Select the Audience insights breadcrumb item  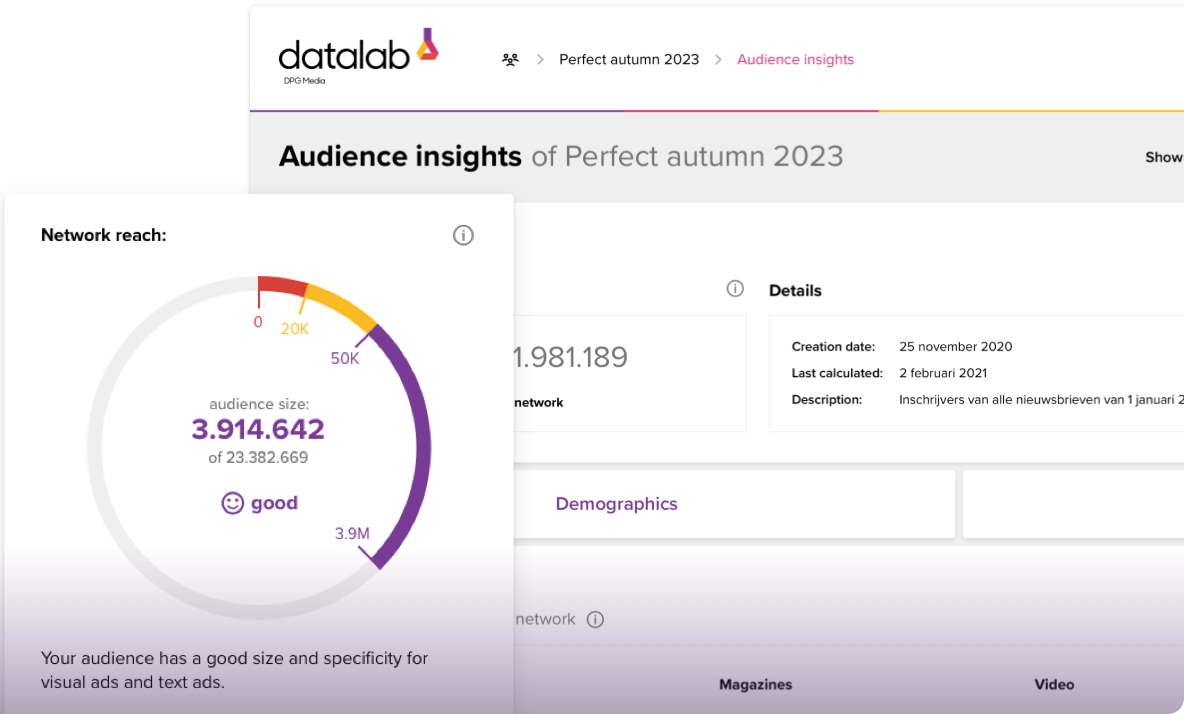795,59
